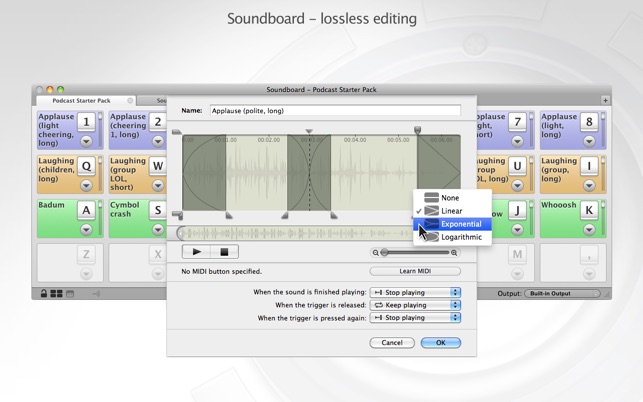Close the Podcast Starter Pack tab using its x

[130, 100]
